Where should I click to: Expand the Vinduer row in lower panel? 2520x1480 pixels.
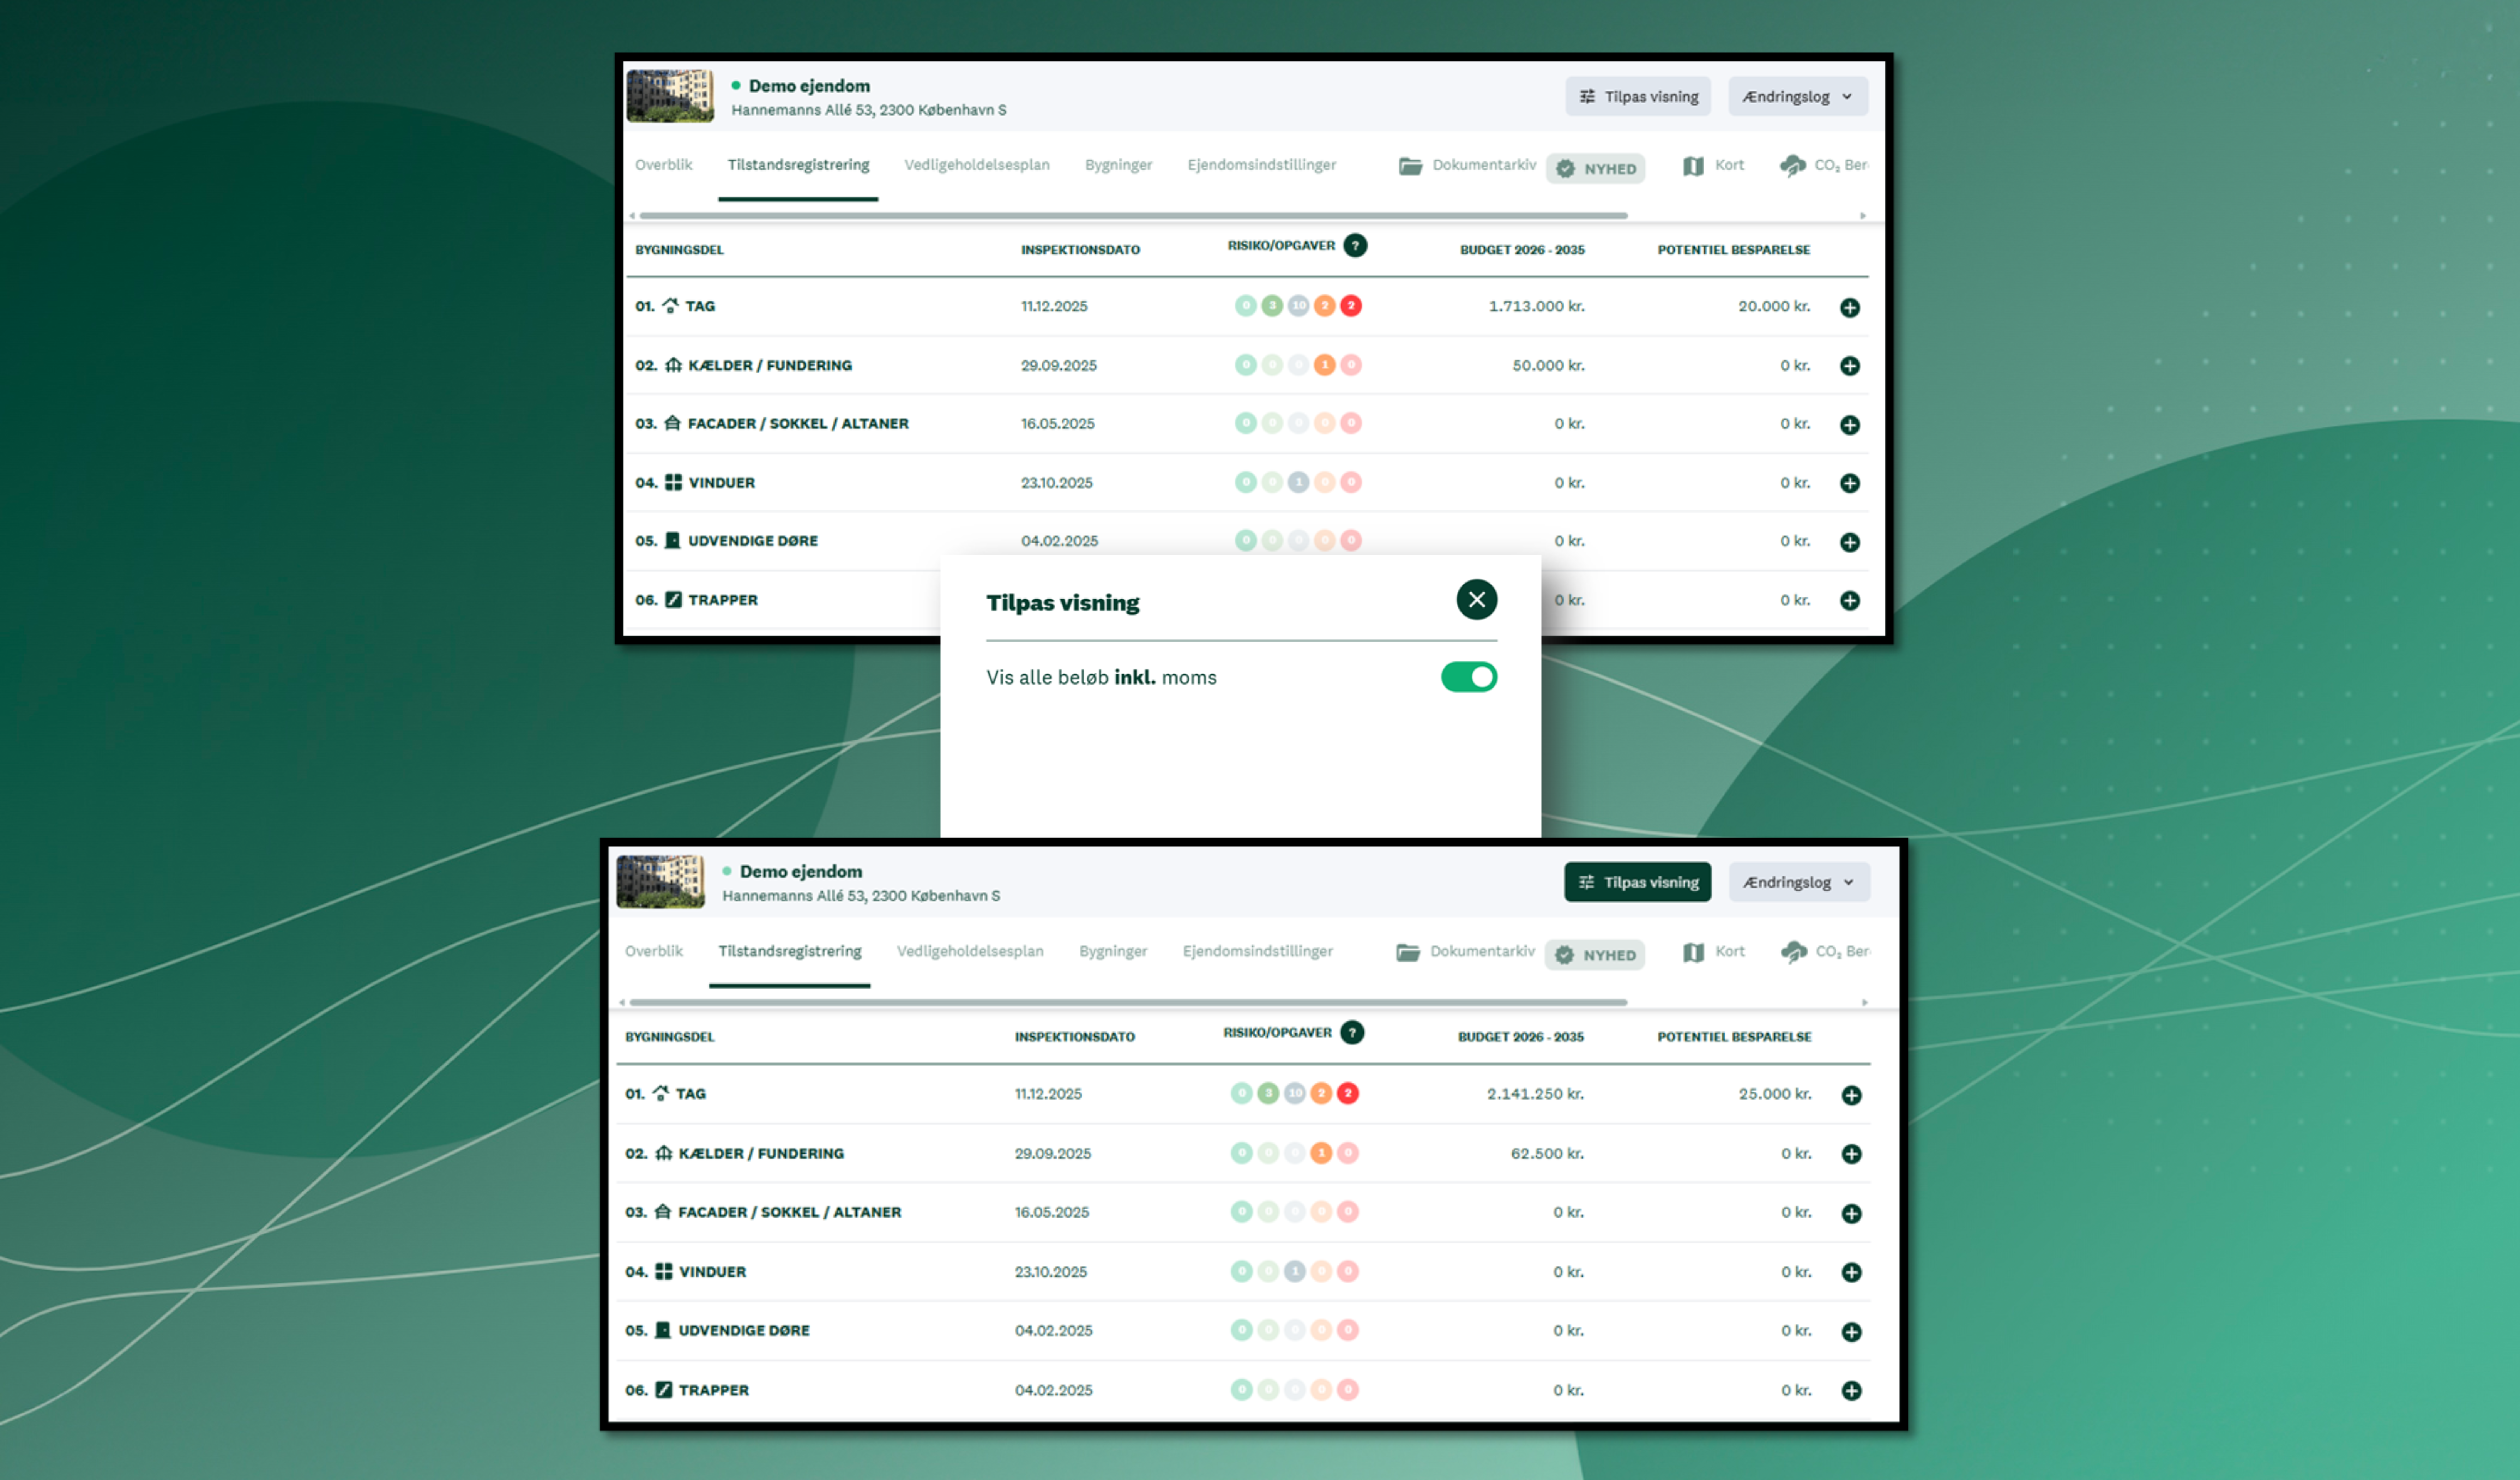1851,1272
